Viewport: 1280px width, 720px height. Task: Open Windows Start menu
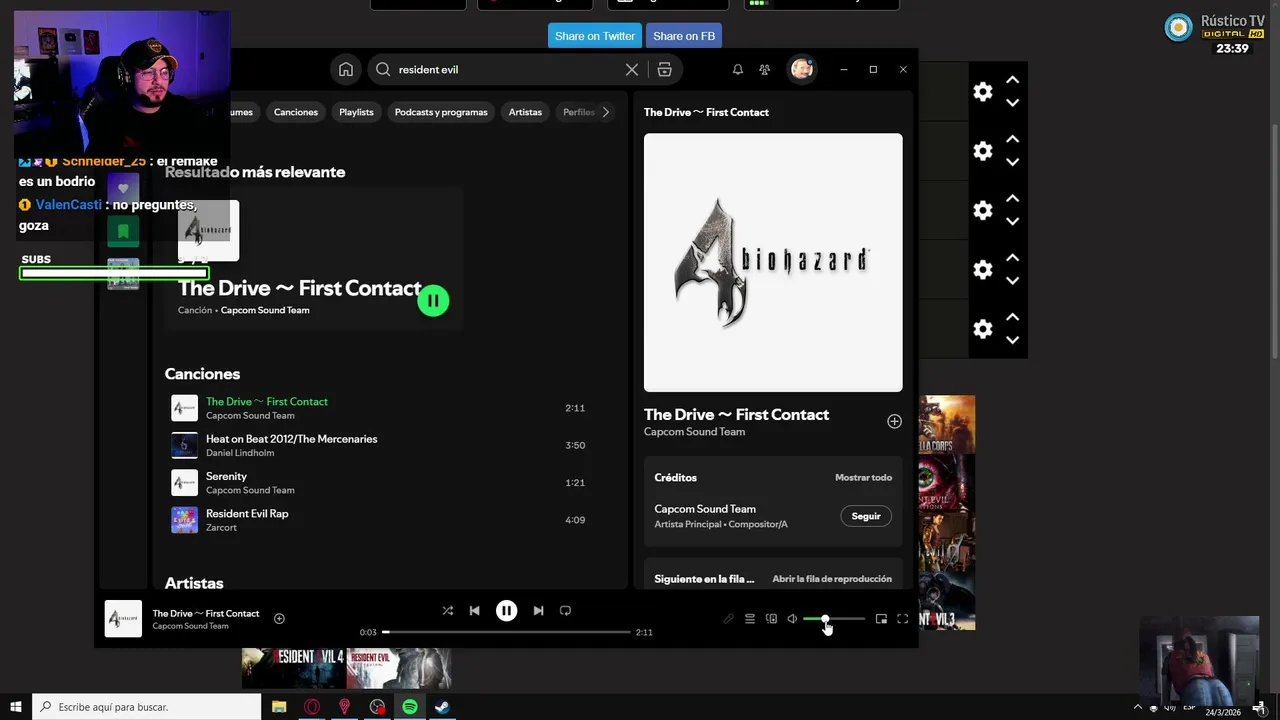[16, 707]
